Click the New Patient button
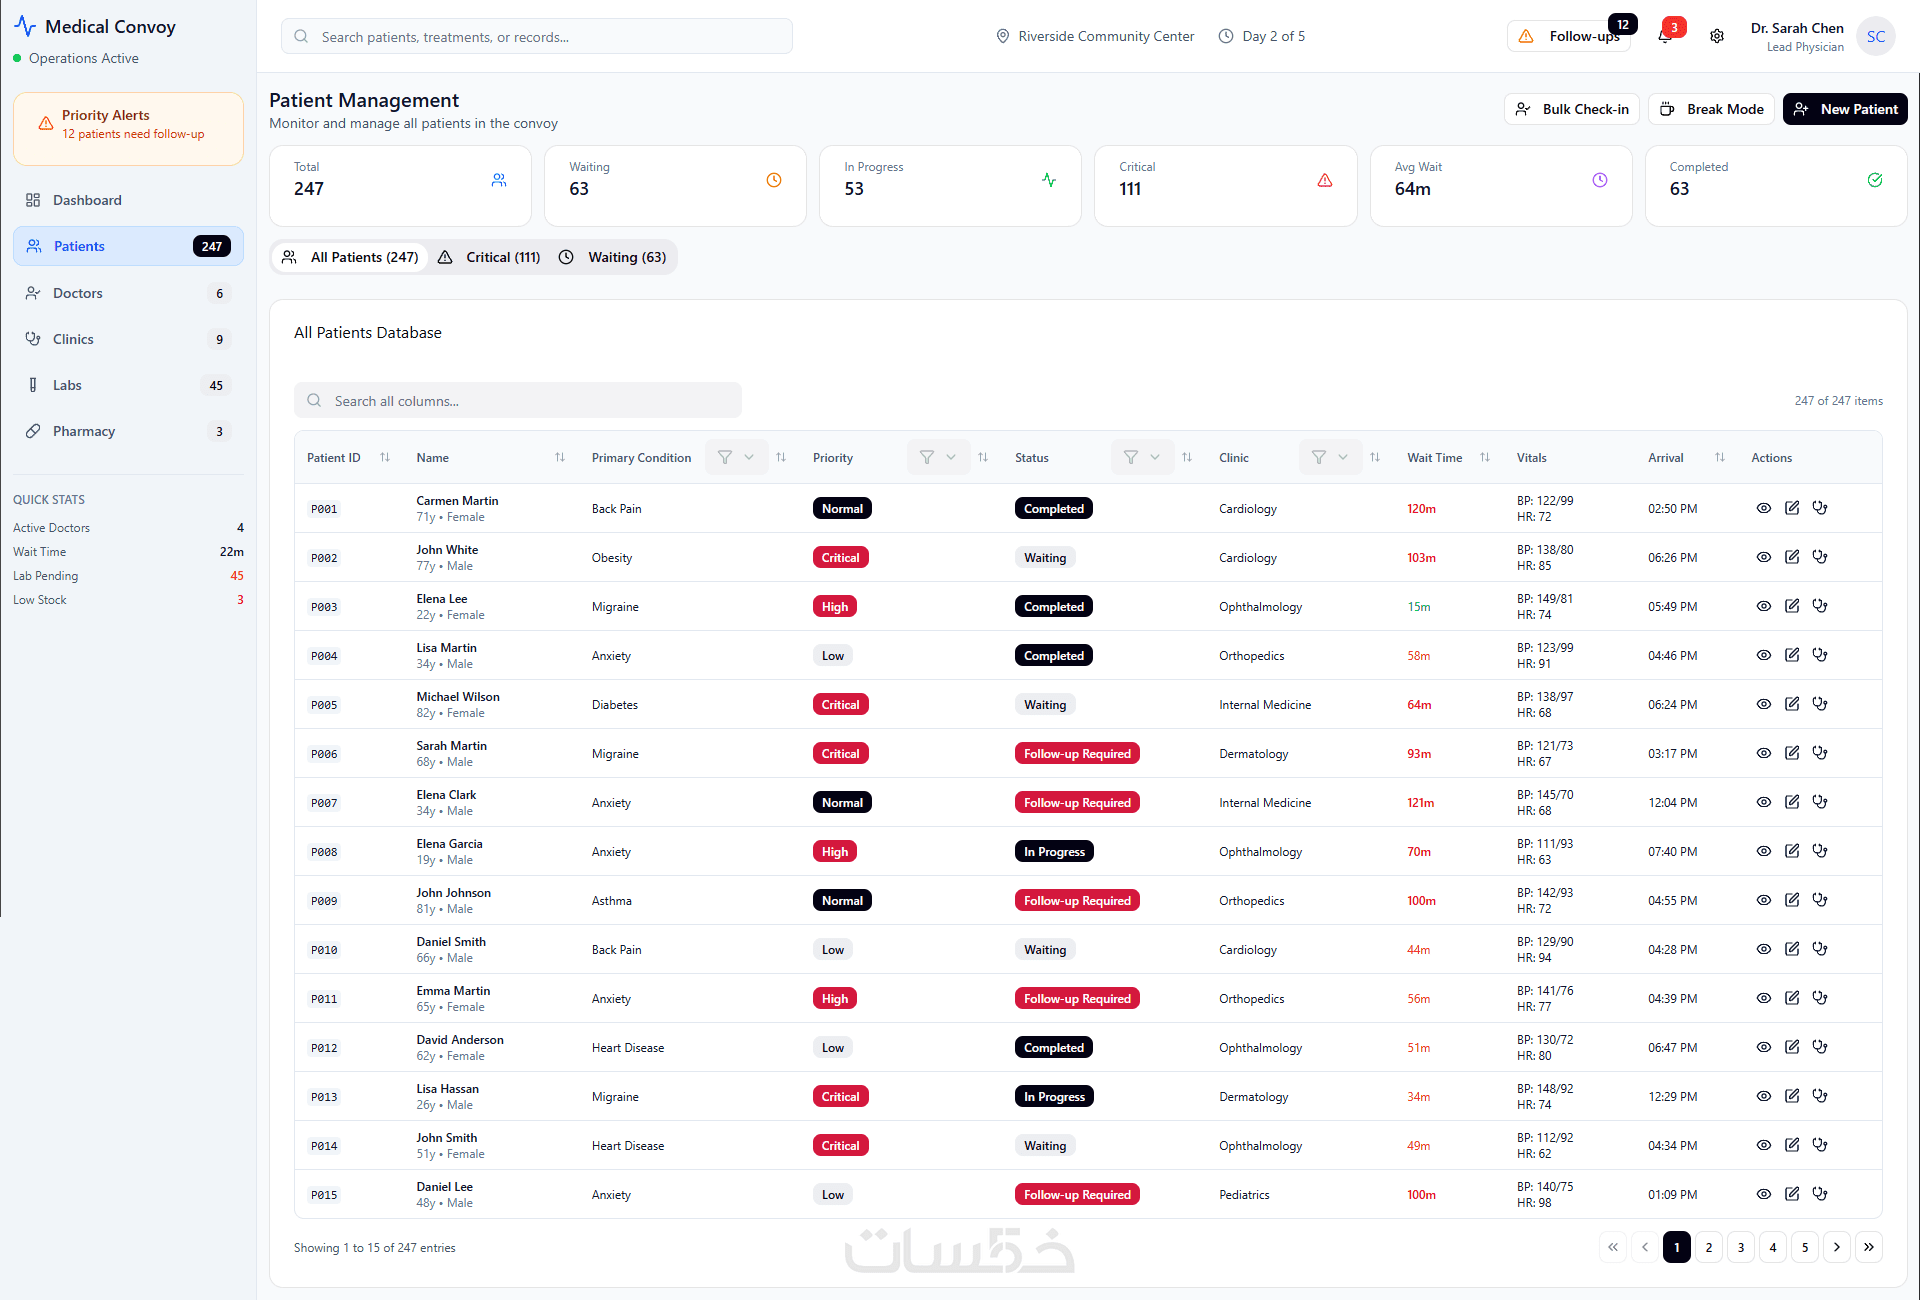Viewport: 1920px width, 1300px height. coord(1845,109)
